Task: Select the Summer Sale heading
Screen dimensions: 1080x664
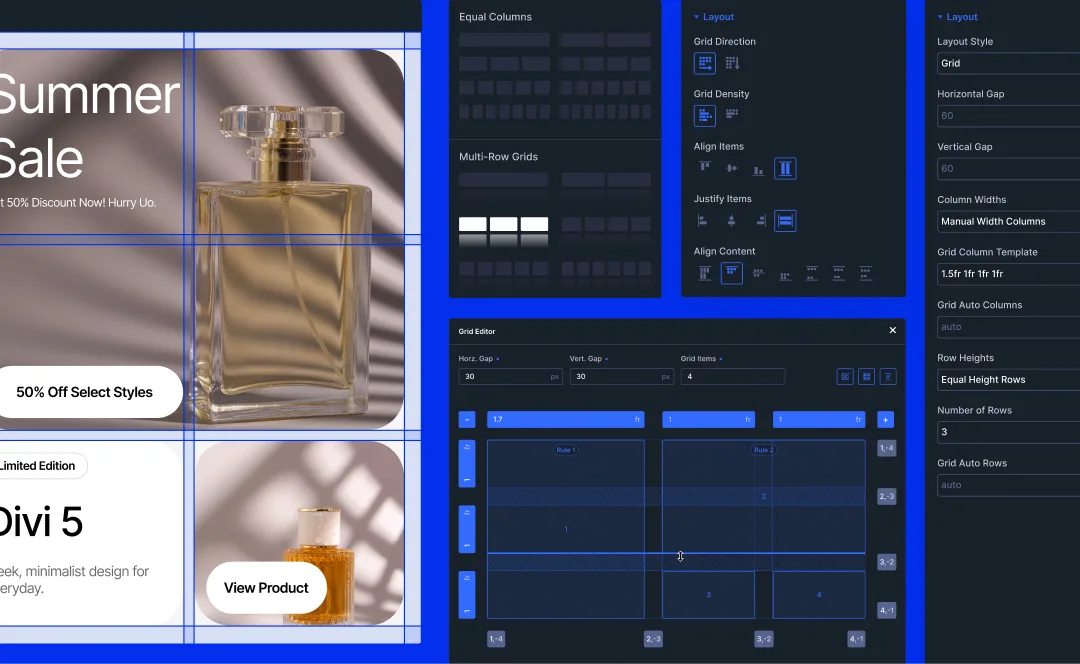Action: coord(89,127)
